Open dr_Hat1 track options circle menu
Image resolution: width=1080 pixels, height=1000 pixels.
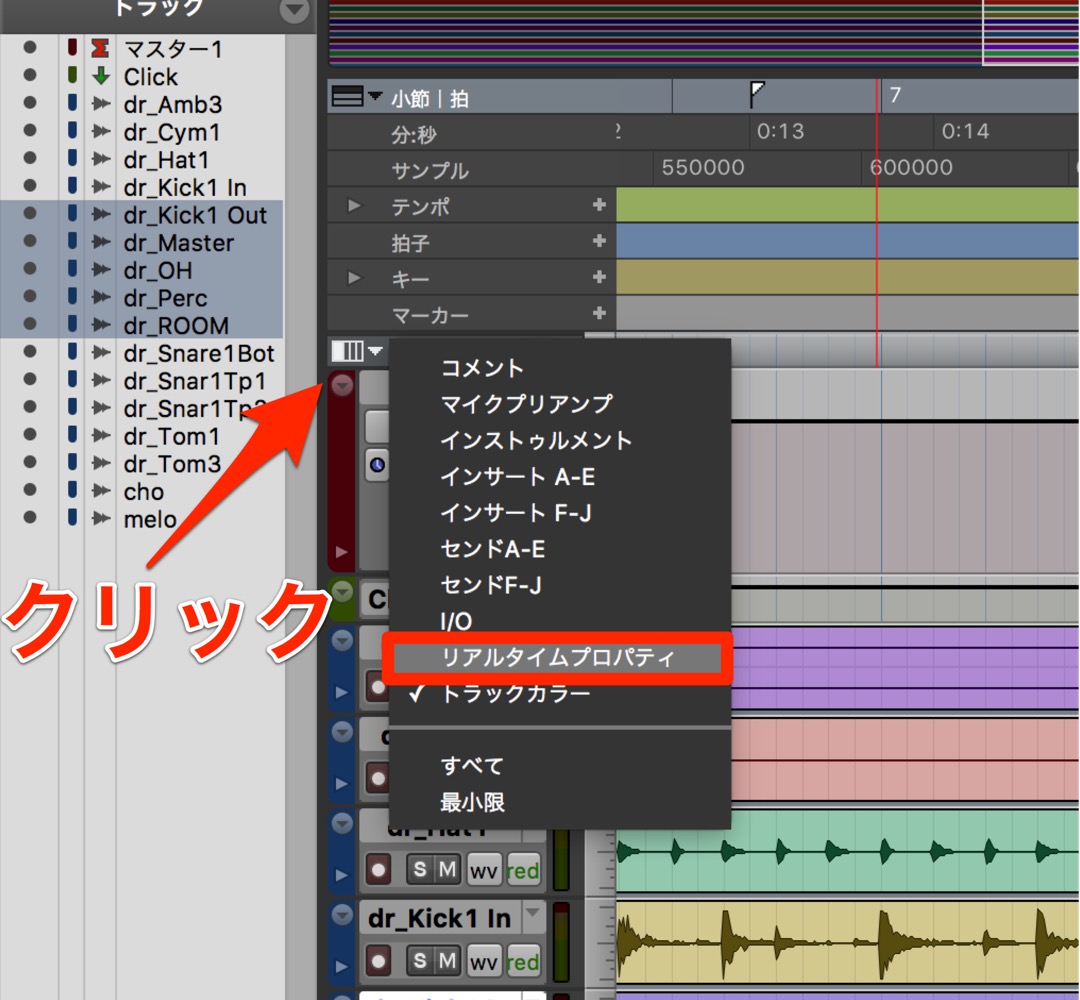point(342,822)
